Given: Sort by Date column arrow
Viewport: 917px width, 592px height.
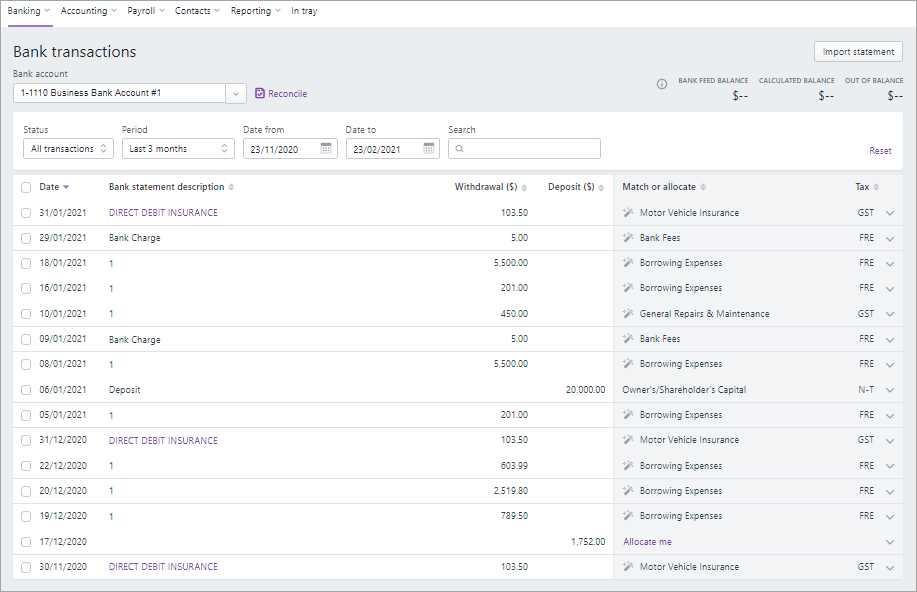Looking at the screenshot, I should [66, 187].
